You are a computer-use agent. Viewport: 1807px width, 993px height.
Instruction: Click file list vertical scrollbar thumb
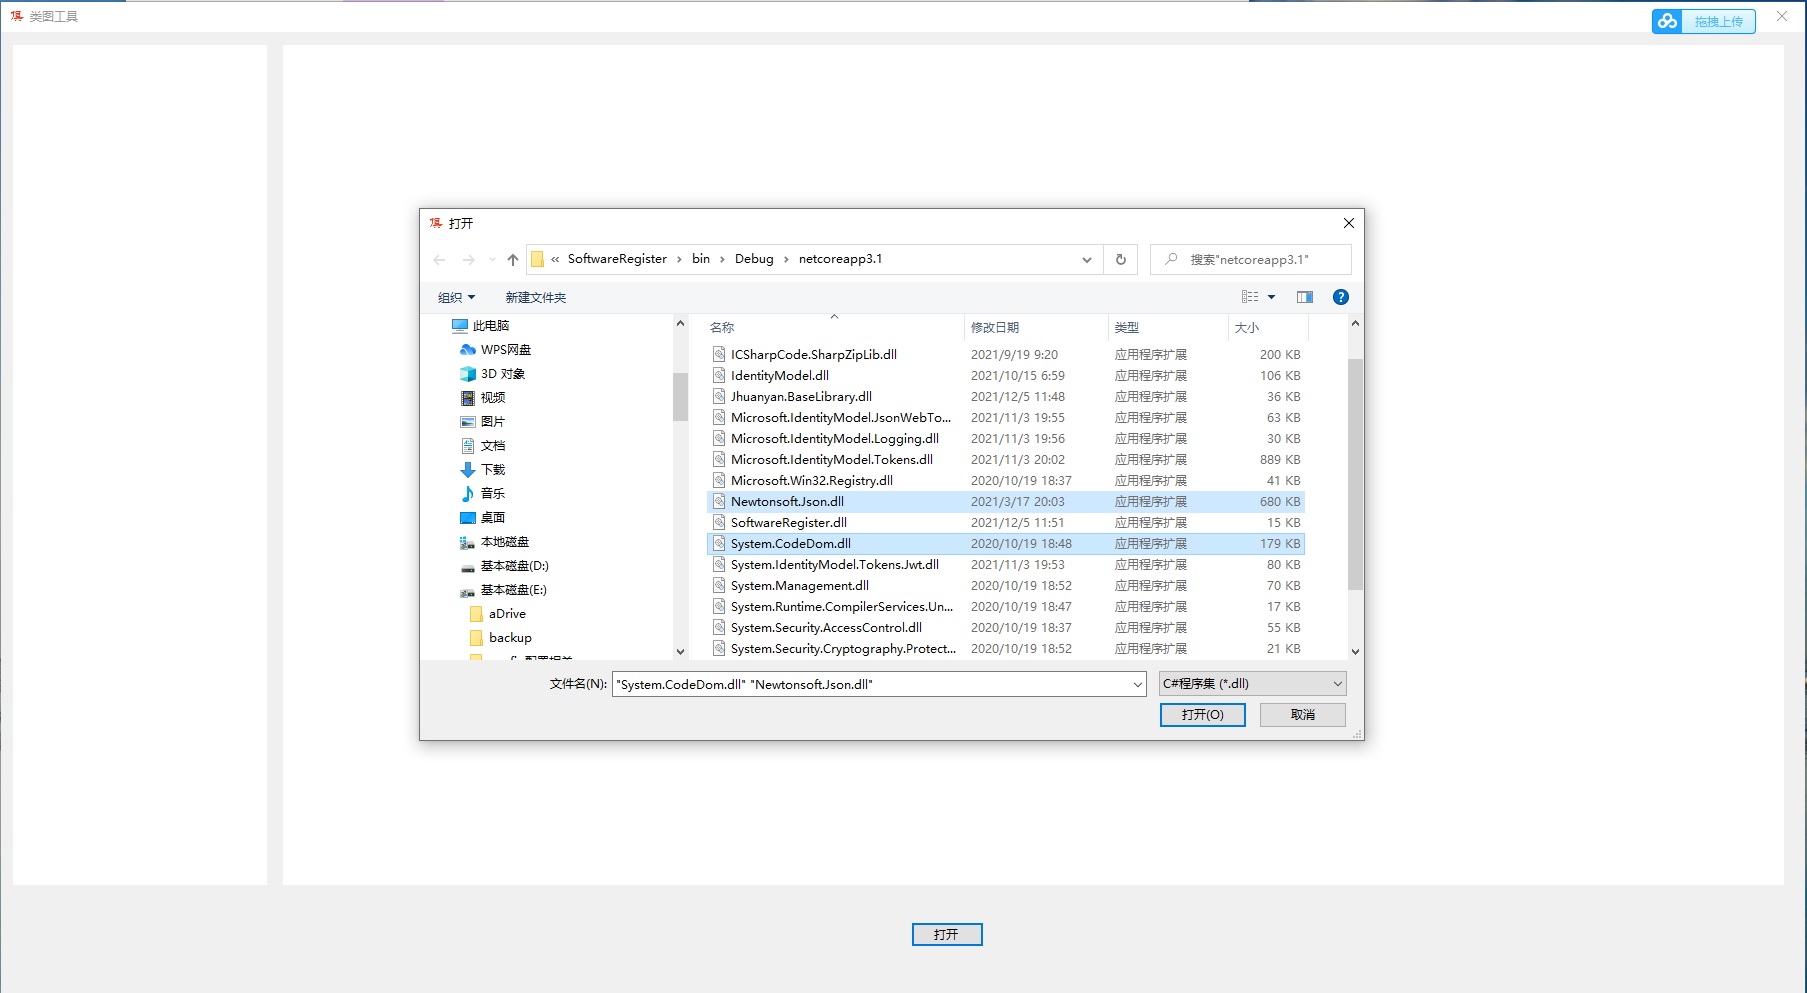pos(1355,474)
